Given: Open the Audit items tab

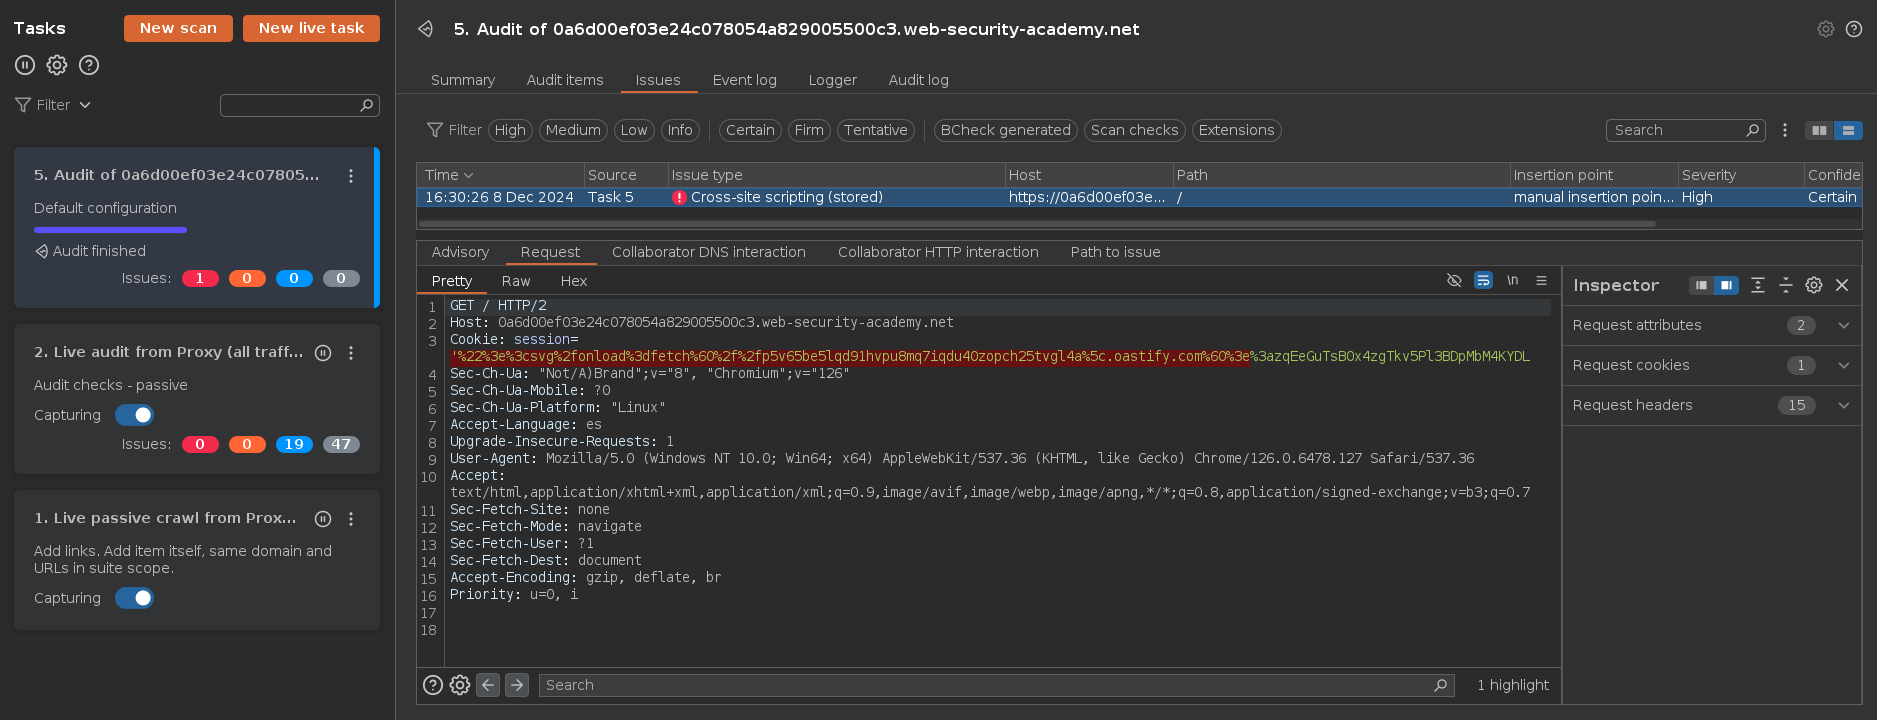Looking at the screenshot, I should click(565, 80).
